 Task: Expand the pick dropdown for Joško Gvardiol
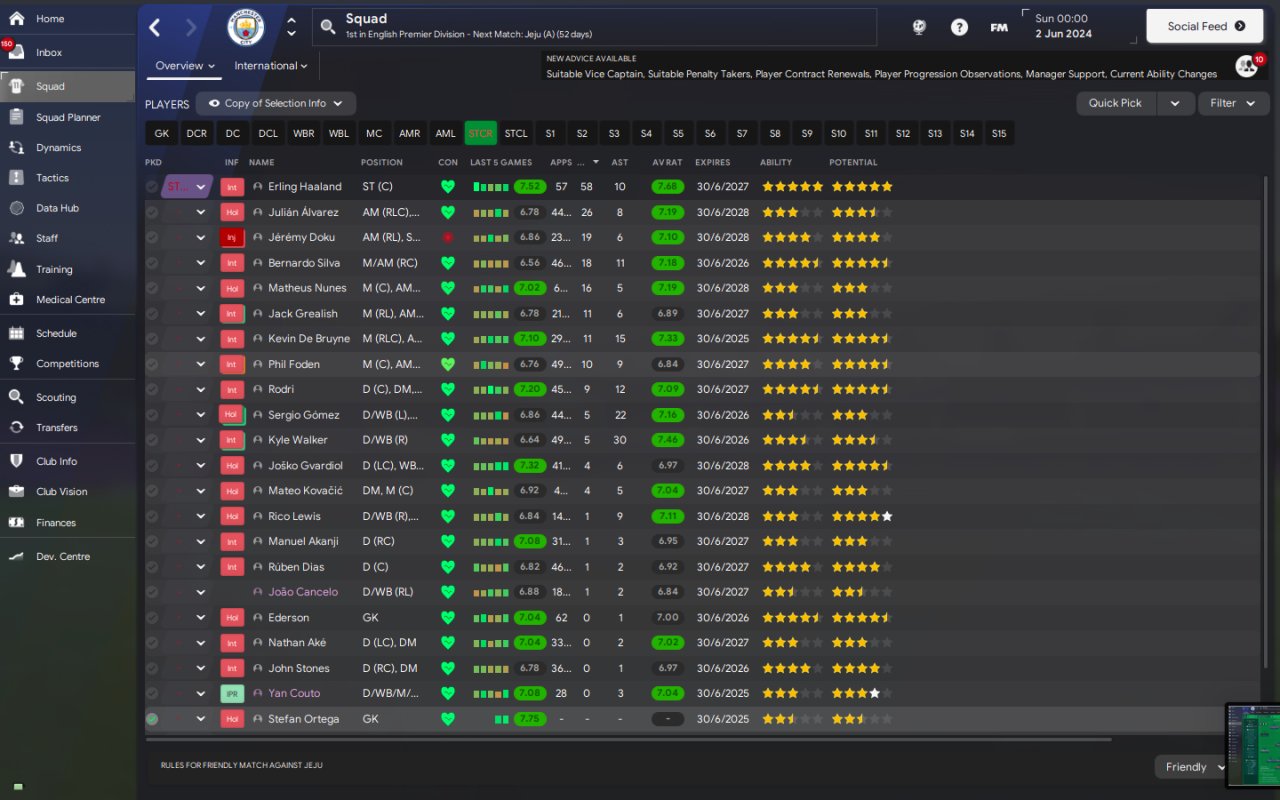pos(201,465)
